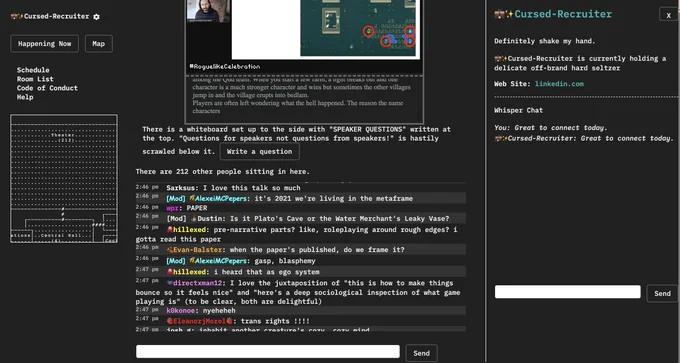Open the Map button
680x363 pixels.
pos(98,44)
